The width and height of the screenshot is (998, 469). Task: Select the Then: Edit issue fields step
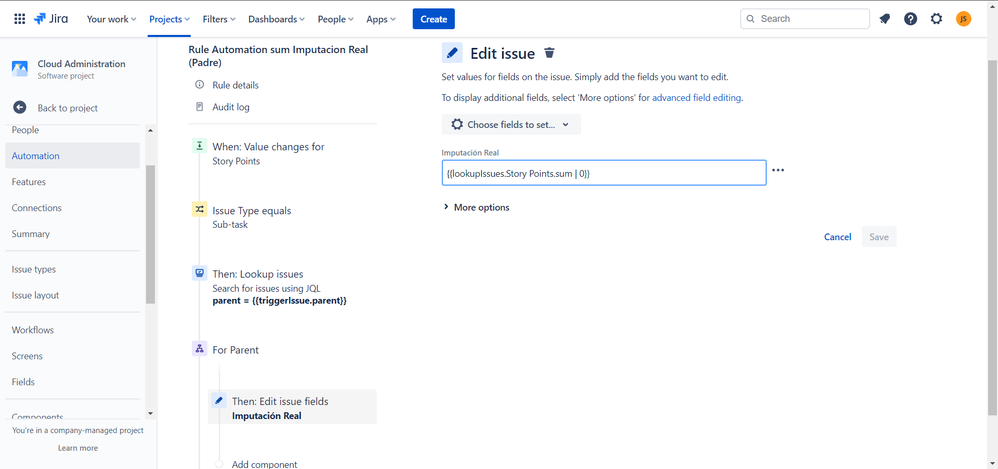tap(293, 407)
